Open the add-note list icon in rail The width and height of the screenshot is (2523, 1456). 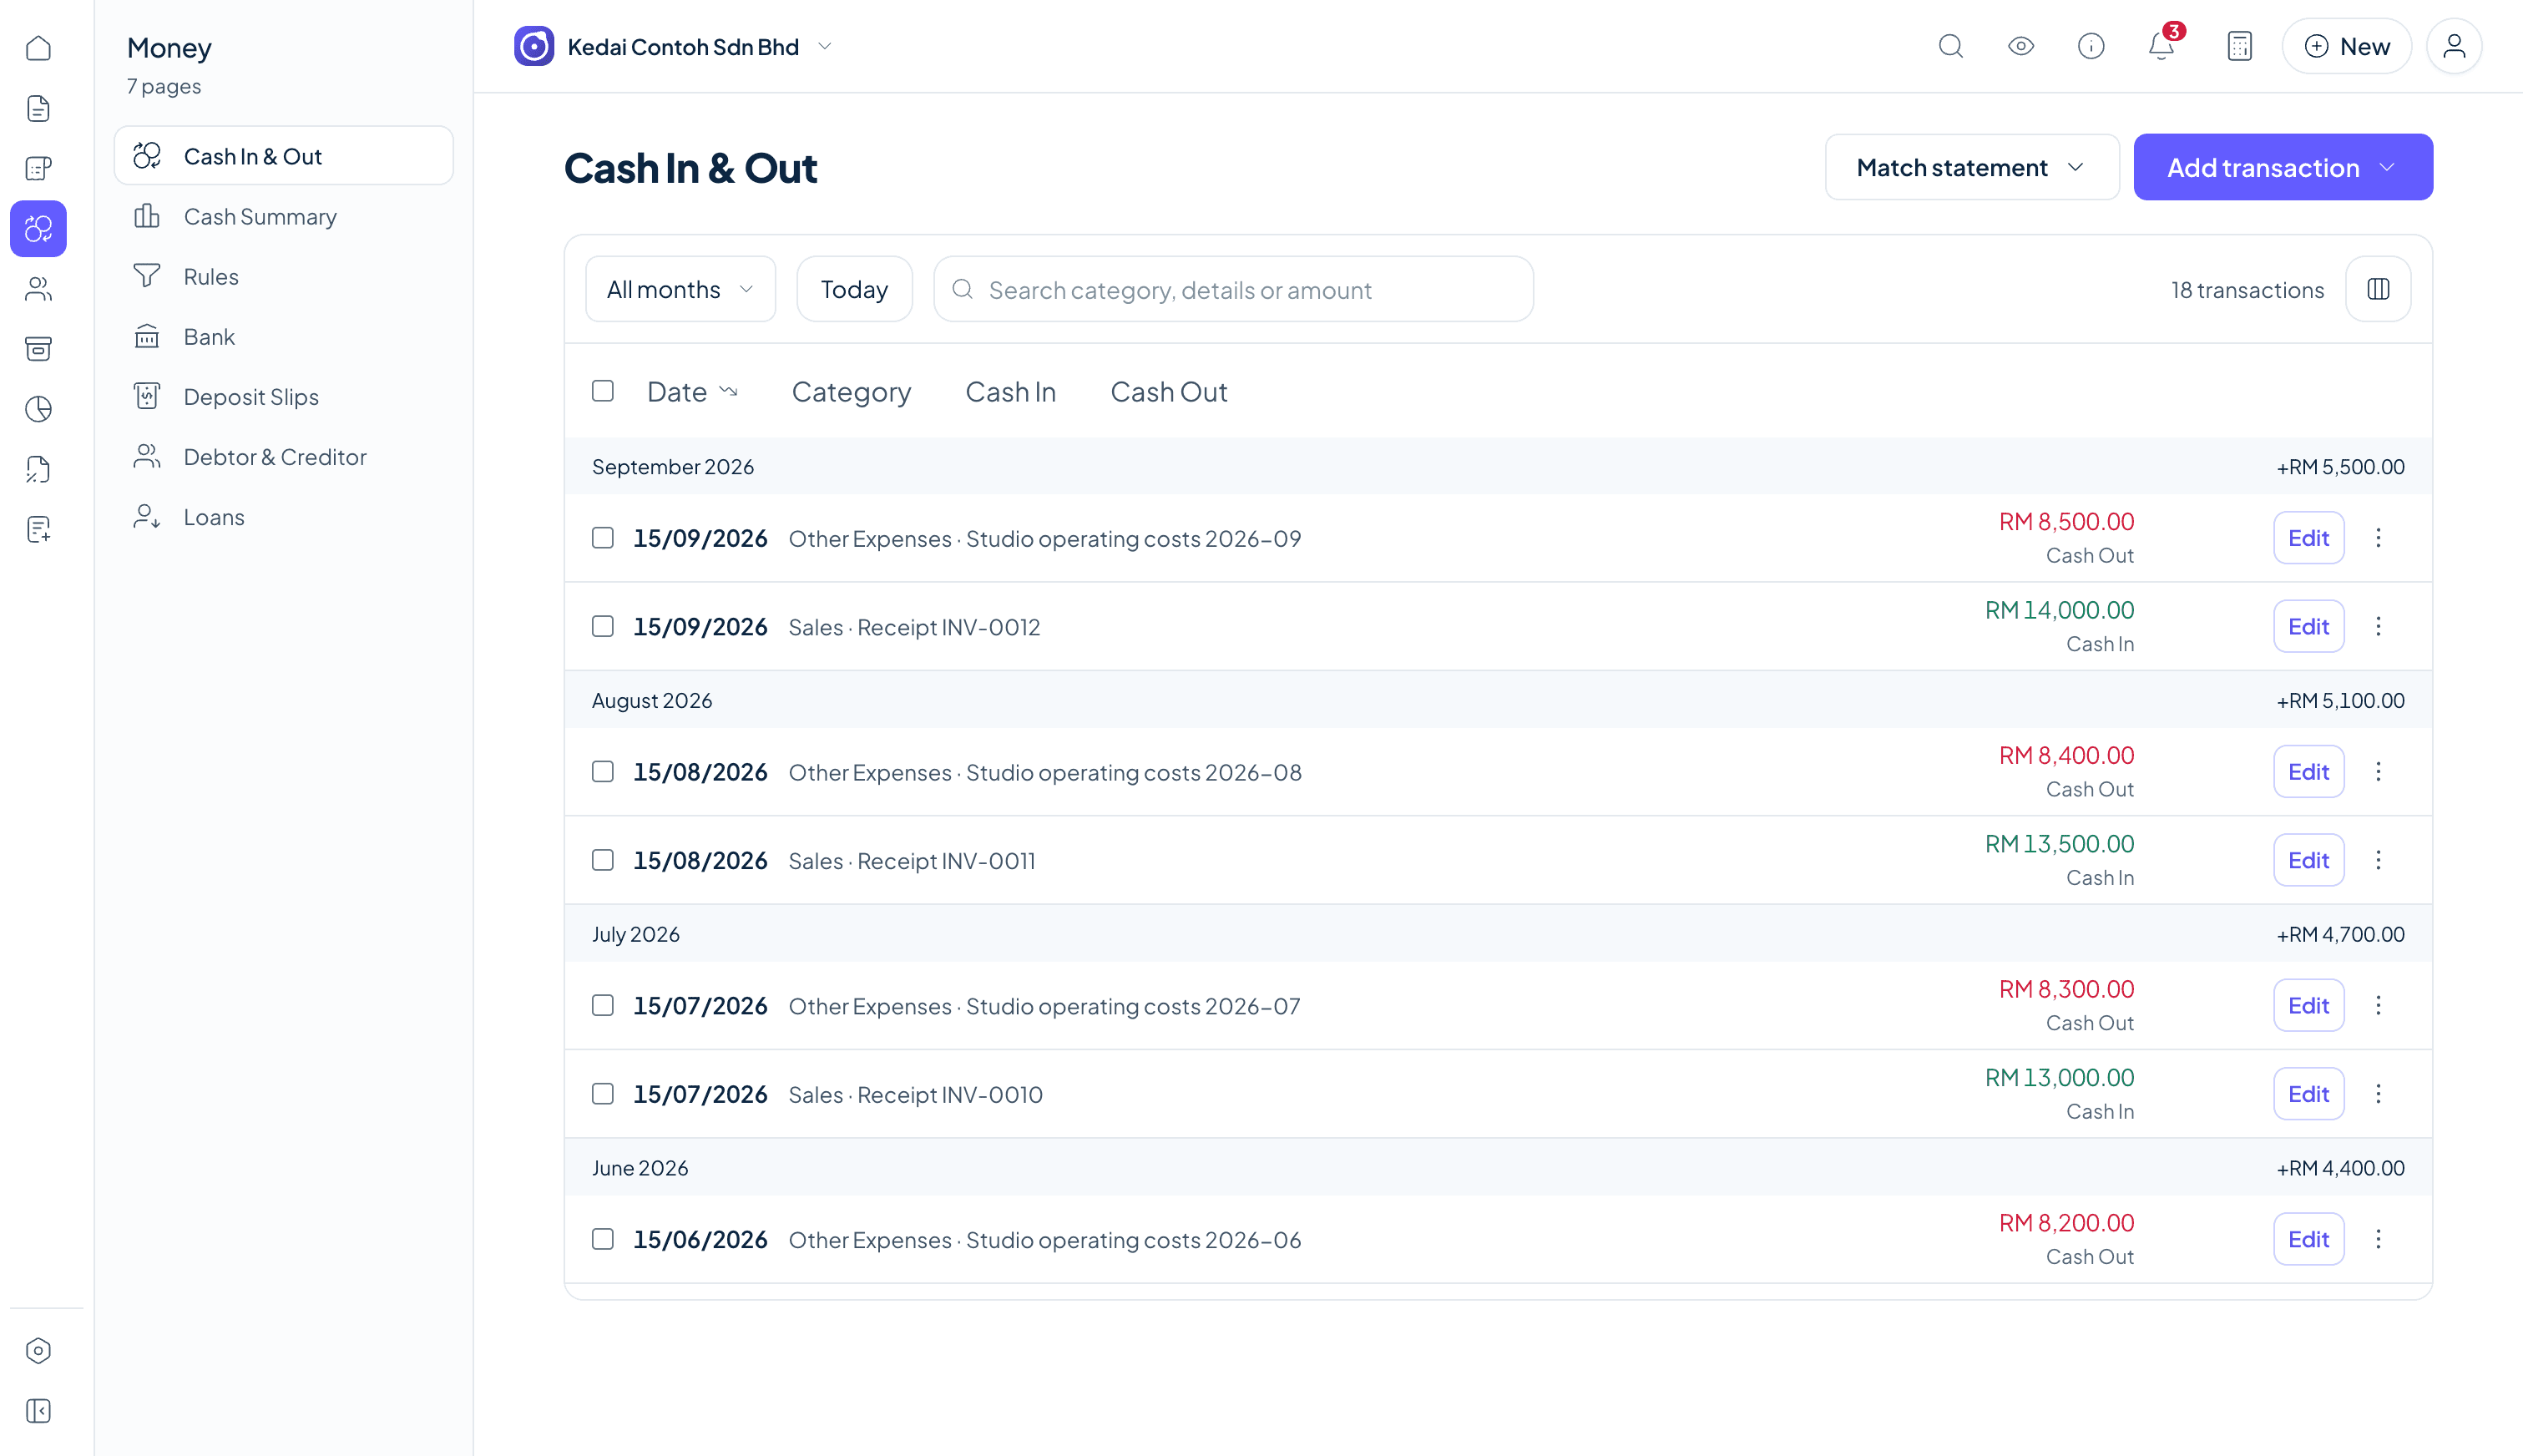click(x=38, y=529)
